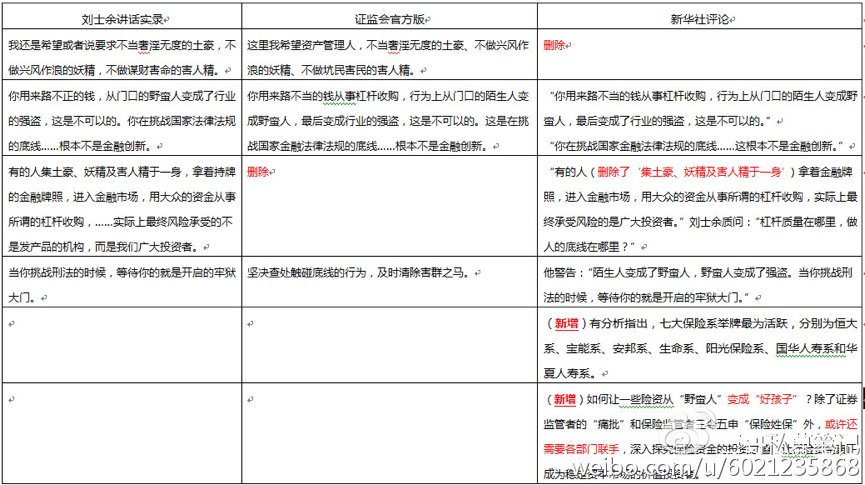Click the underlined words "国华人寿系"

pyautogui.click(x=803, y=348)
